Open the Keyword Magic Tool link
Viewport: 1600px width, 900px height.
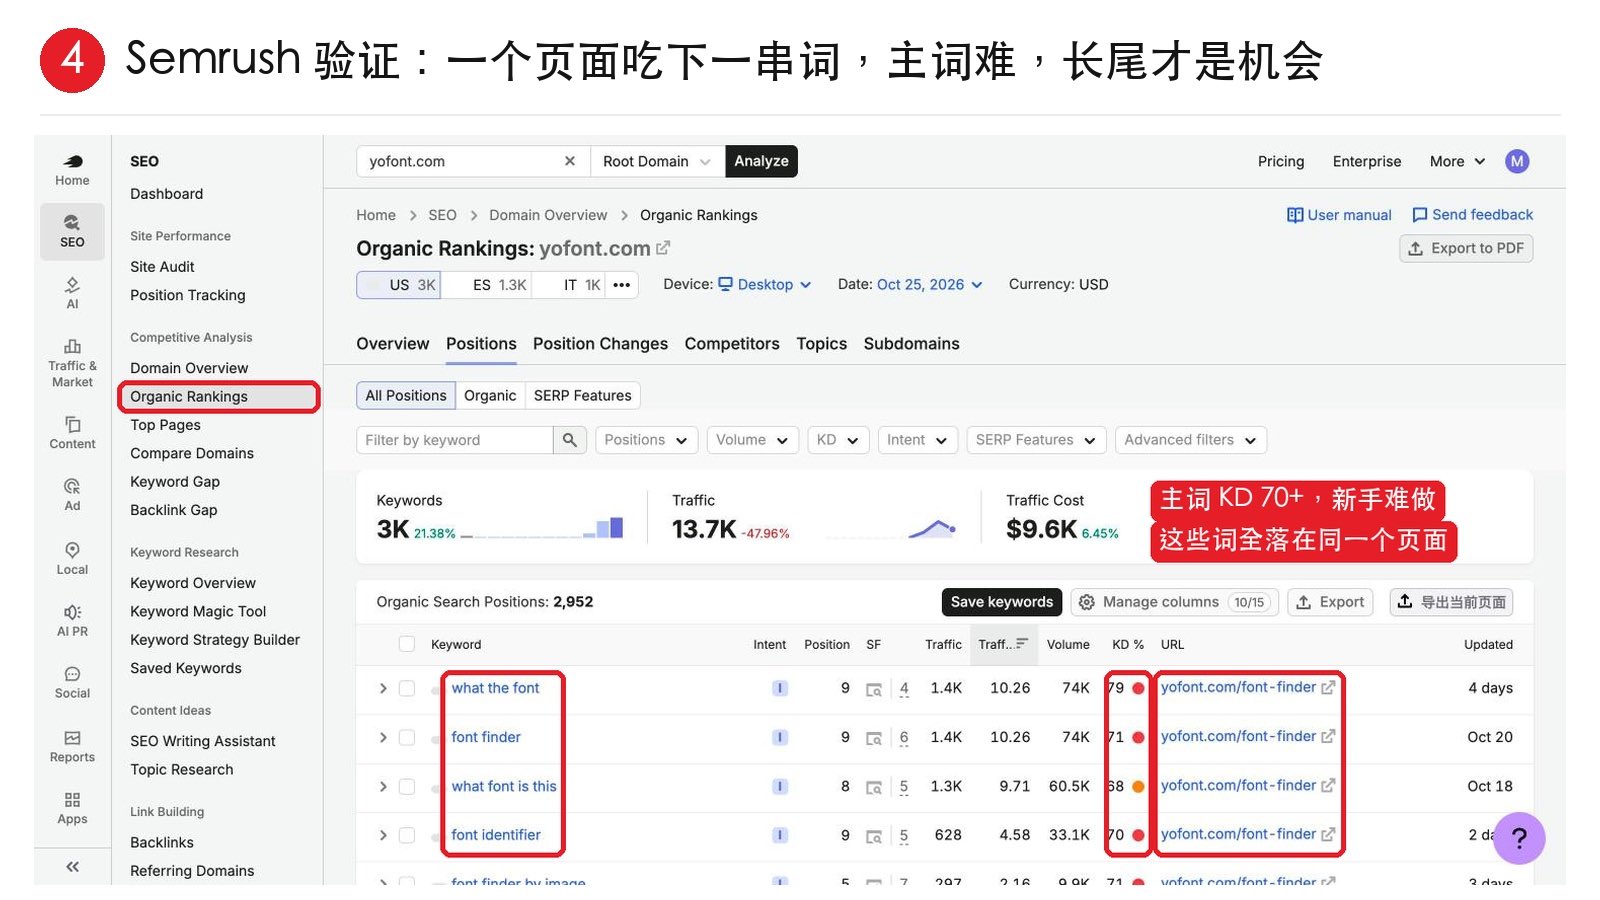pos(198,611)
